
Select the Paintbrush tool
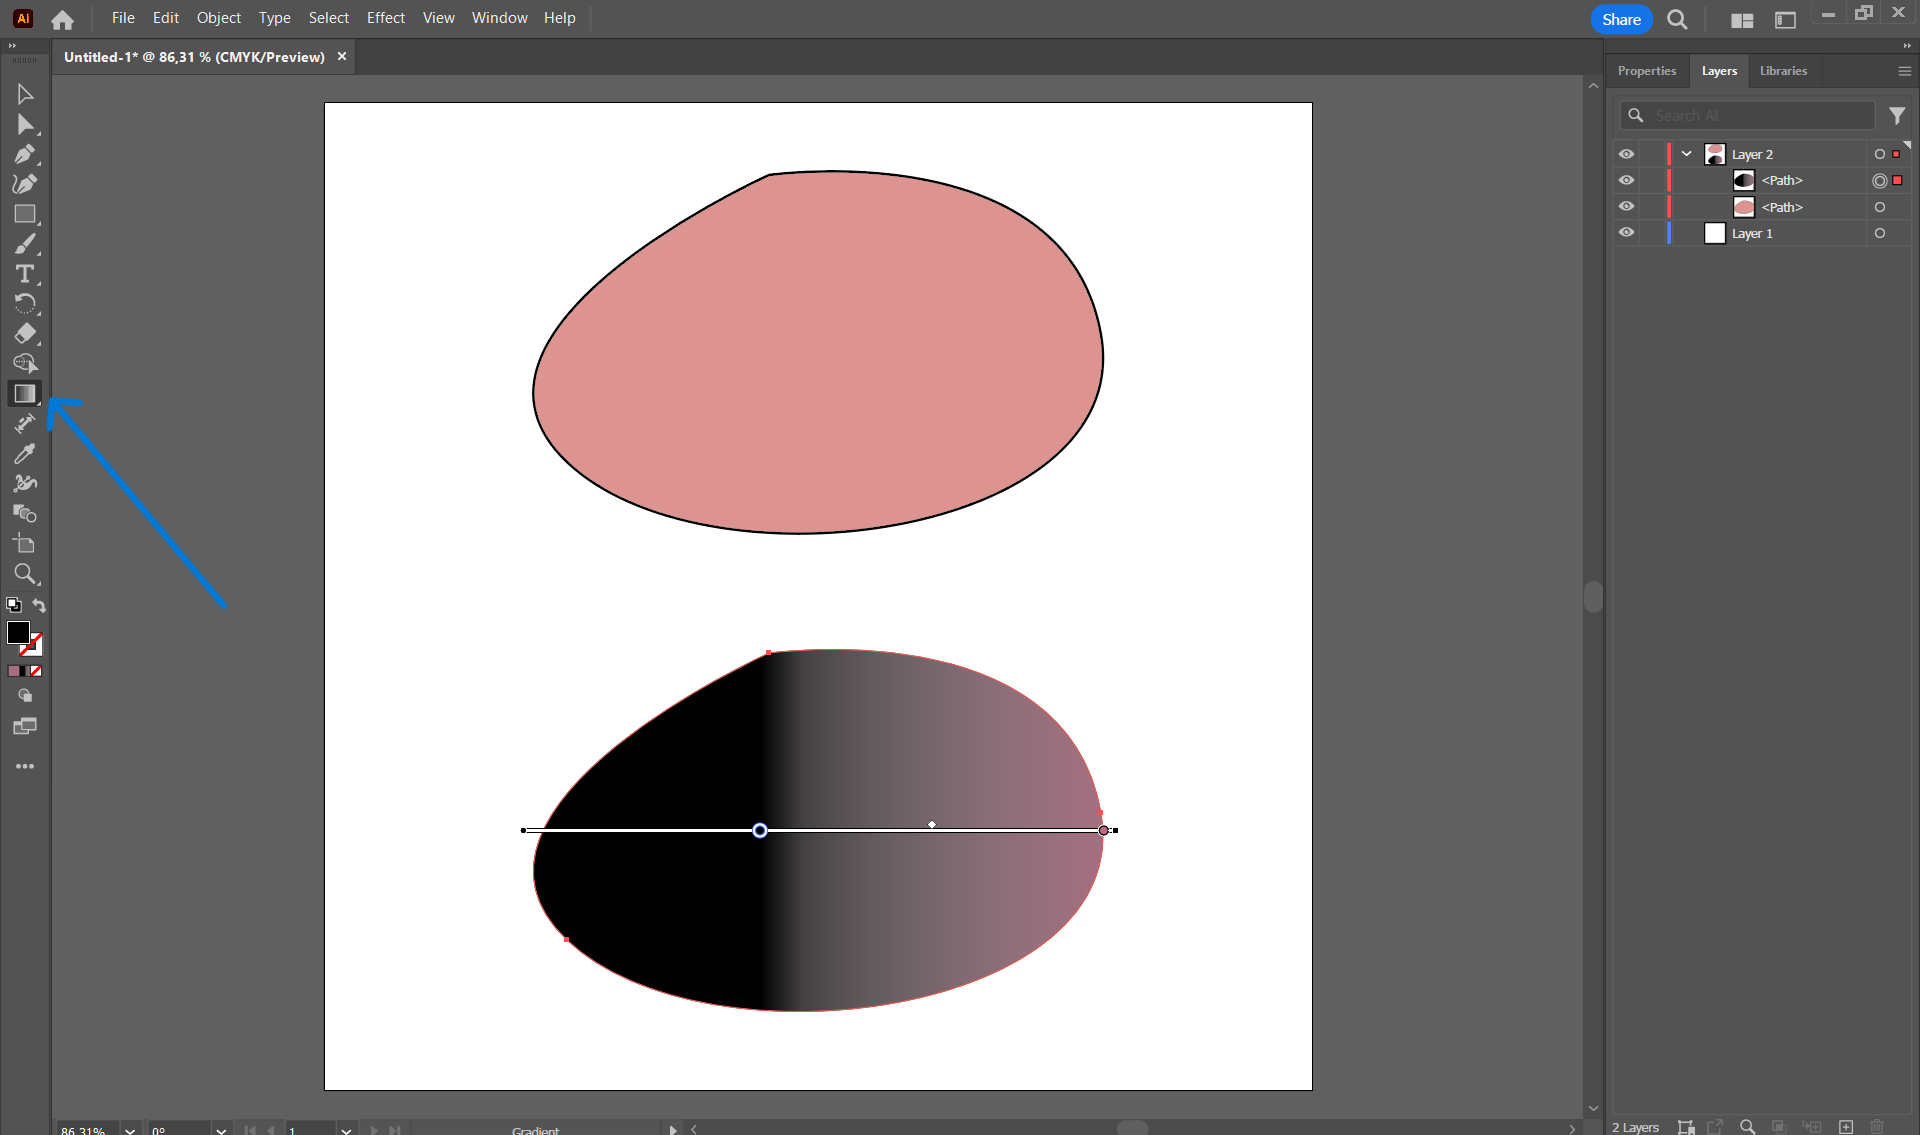pyautogui.click(x=25, y=244)
